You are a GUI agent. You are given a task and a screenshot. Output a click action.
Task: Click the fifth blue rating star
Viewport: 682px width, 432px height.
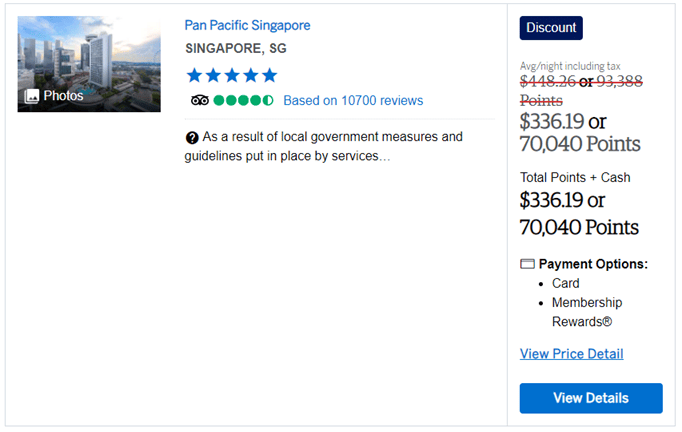point(269,75)
